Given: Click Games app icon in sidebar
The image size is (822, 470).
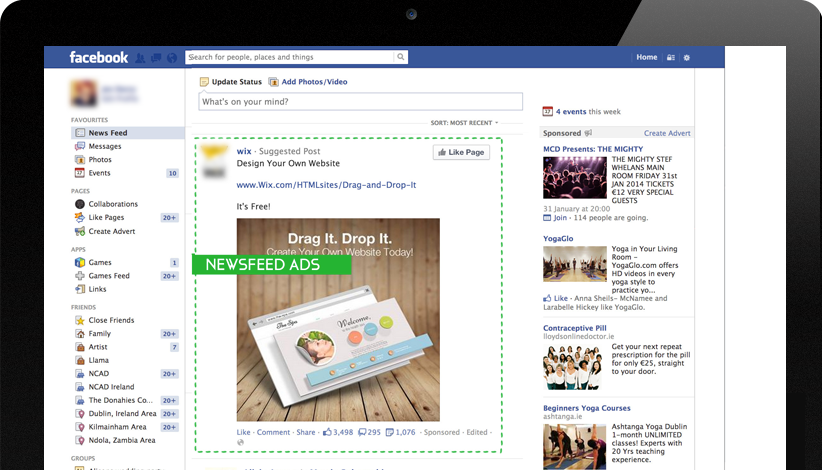Looking at the screenshot, I should tap(80, 263).
